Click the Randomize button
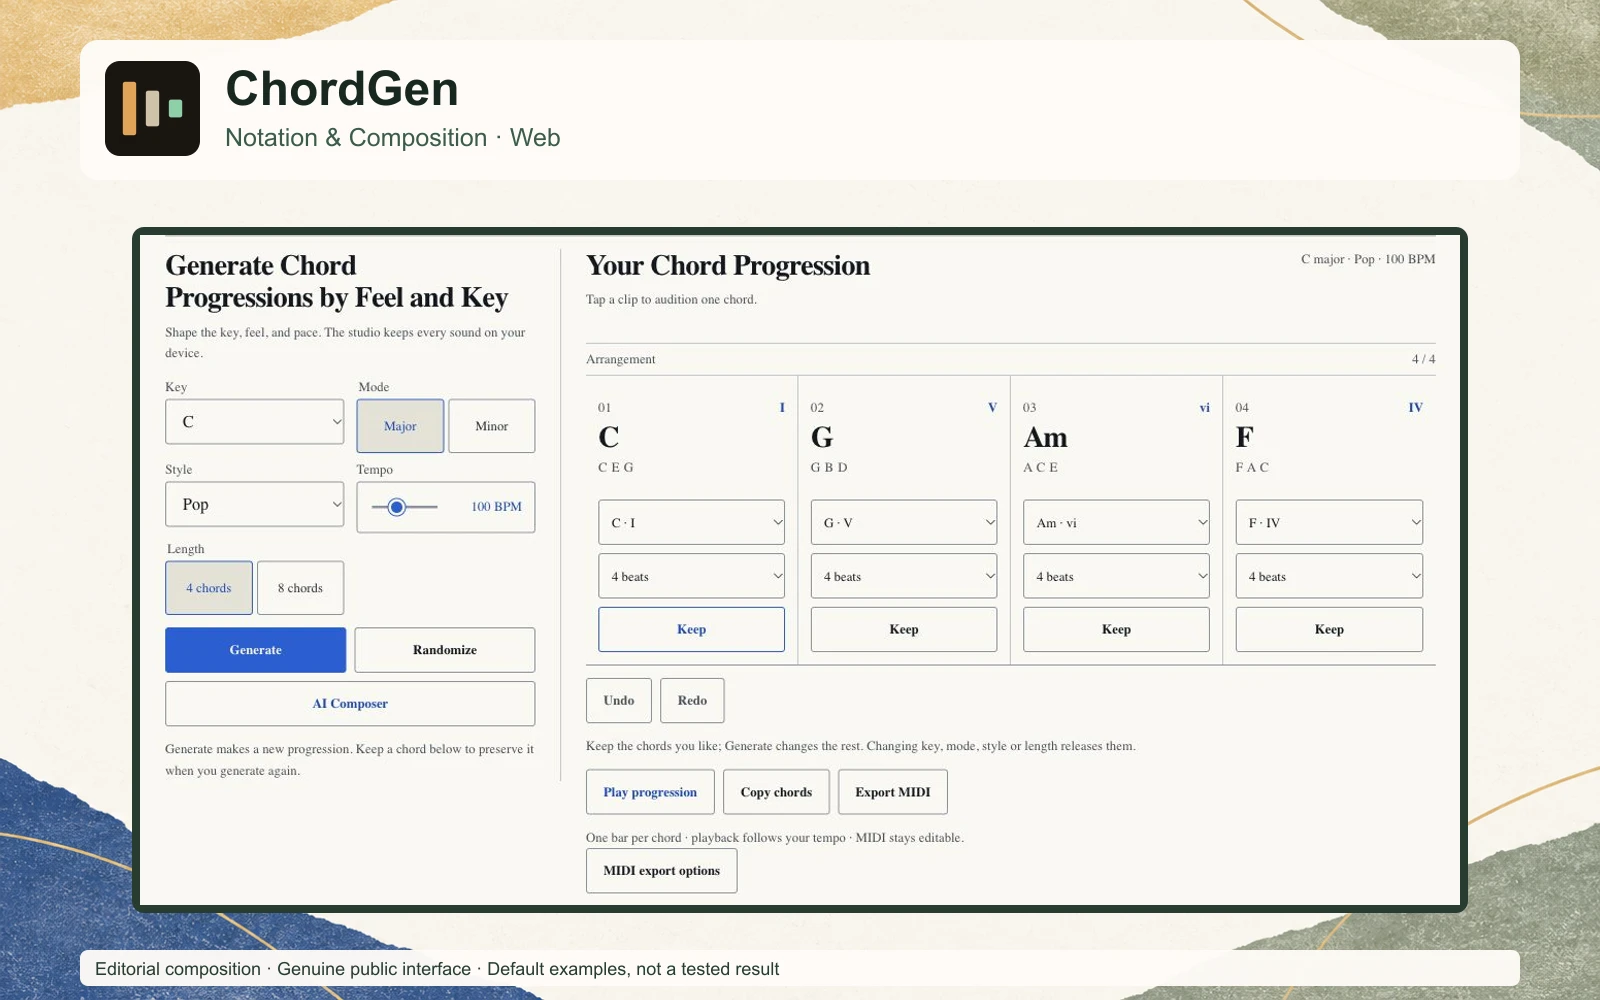The width and height of the screenshot is (1600, 1000). pyautogui.click(x=445, y=650)
